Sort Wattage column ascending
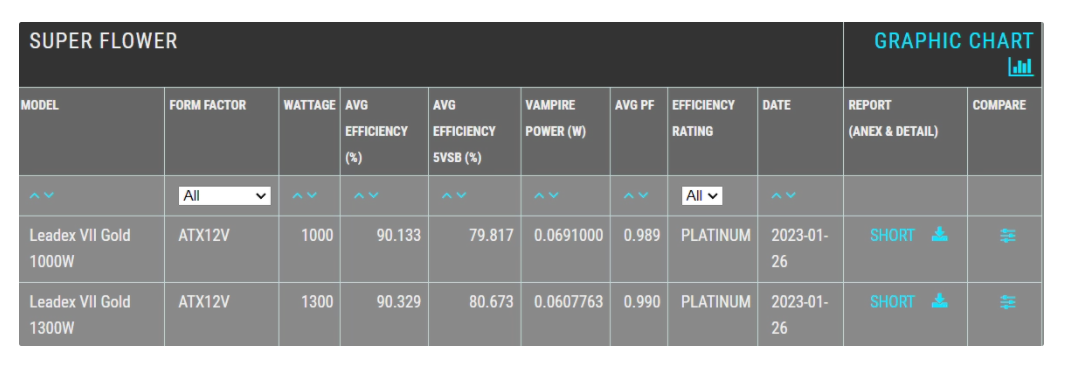Viewport: 1083px width, 370px height. pyautogui.click(x=298, y=196)
